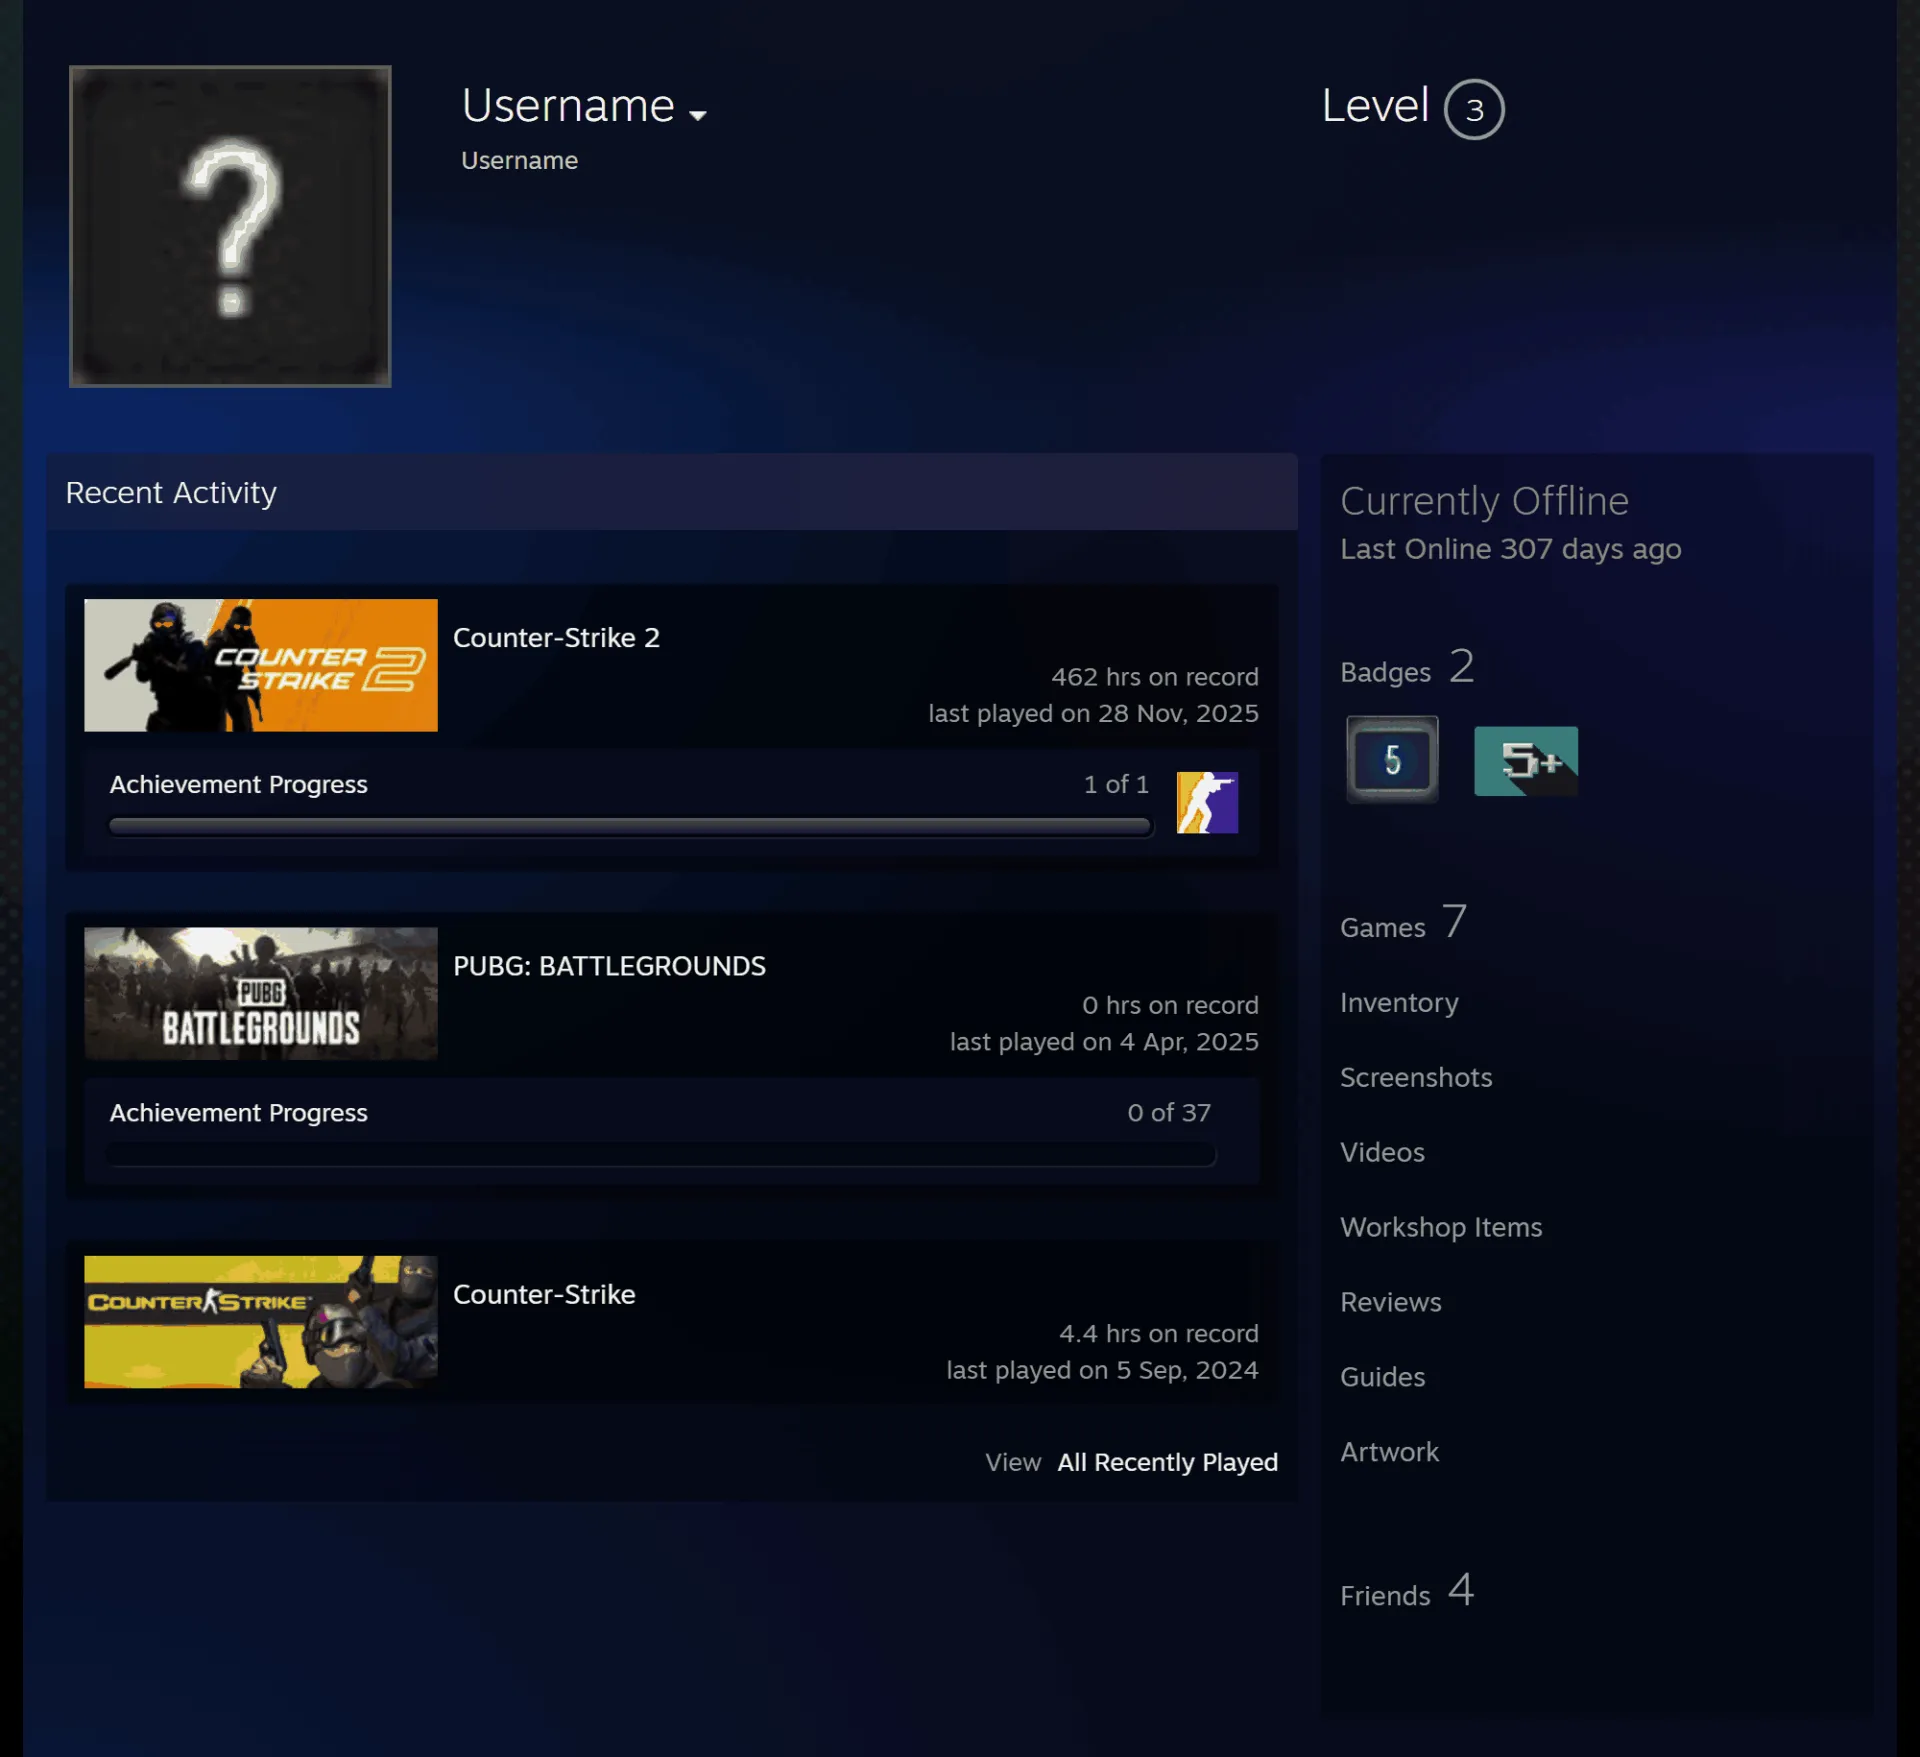This screenshot has height=1757, width=1920.
Task: Go to Inventory
Action: [1399, 1002]
